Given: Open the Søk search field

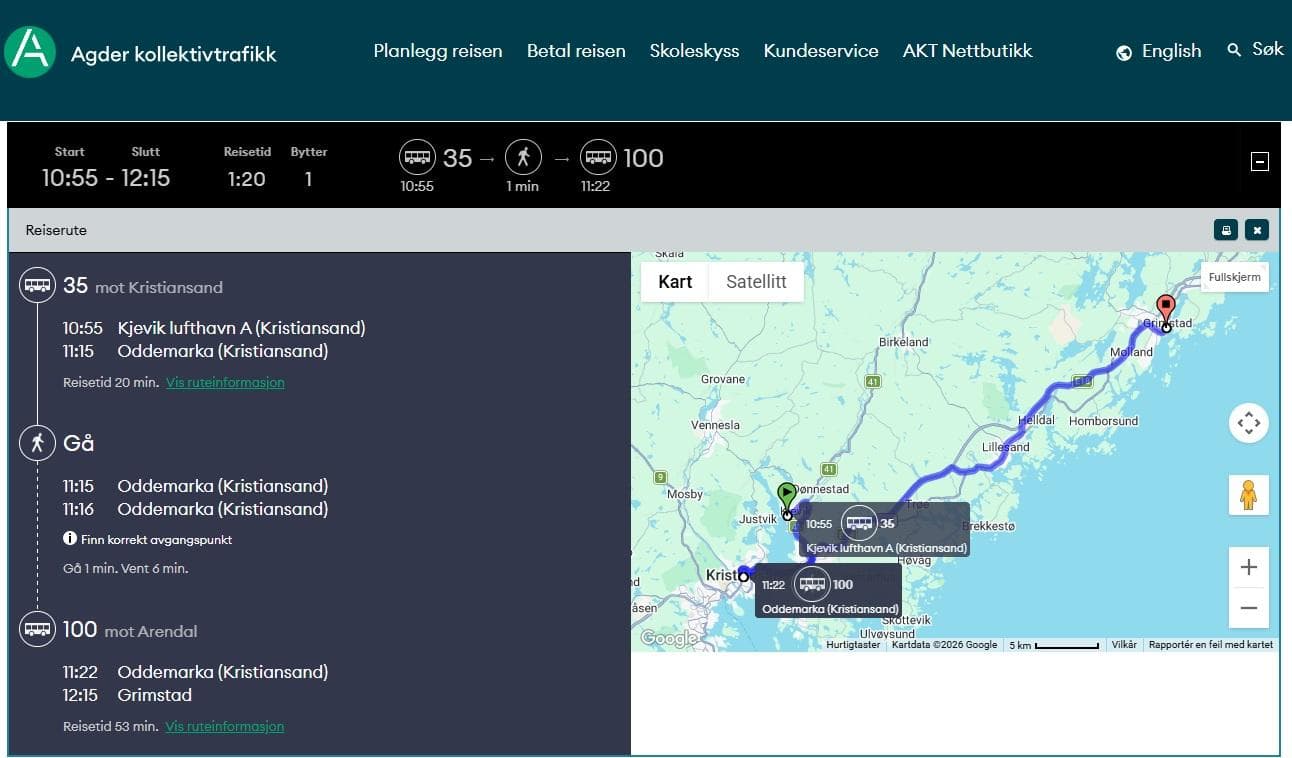Looking at the screenshot, I should [x=1255, y=49].
